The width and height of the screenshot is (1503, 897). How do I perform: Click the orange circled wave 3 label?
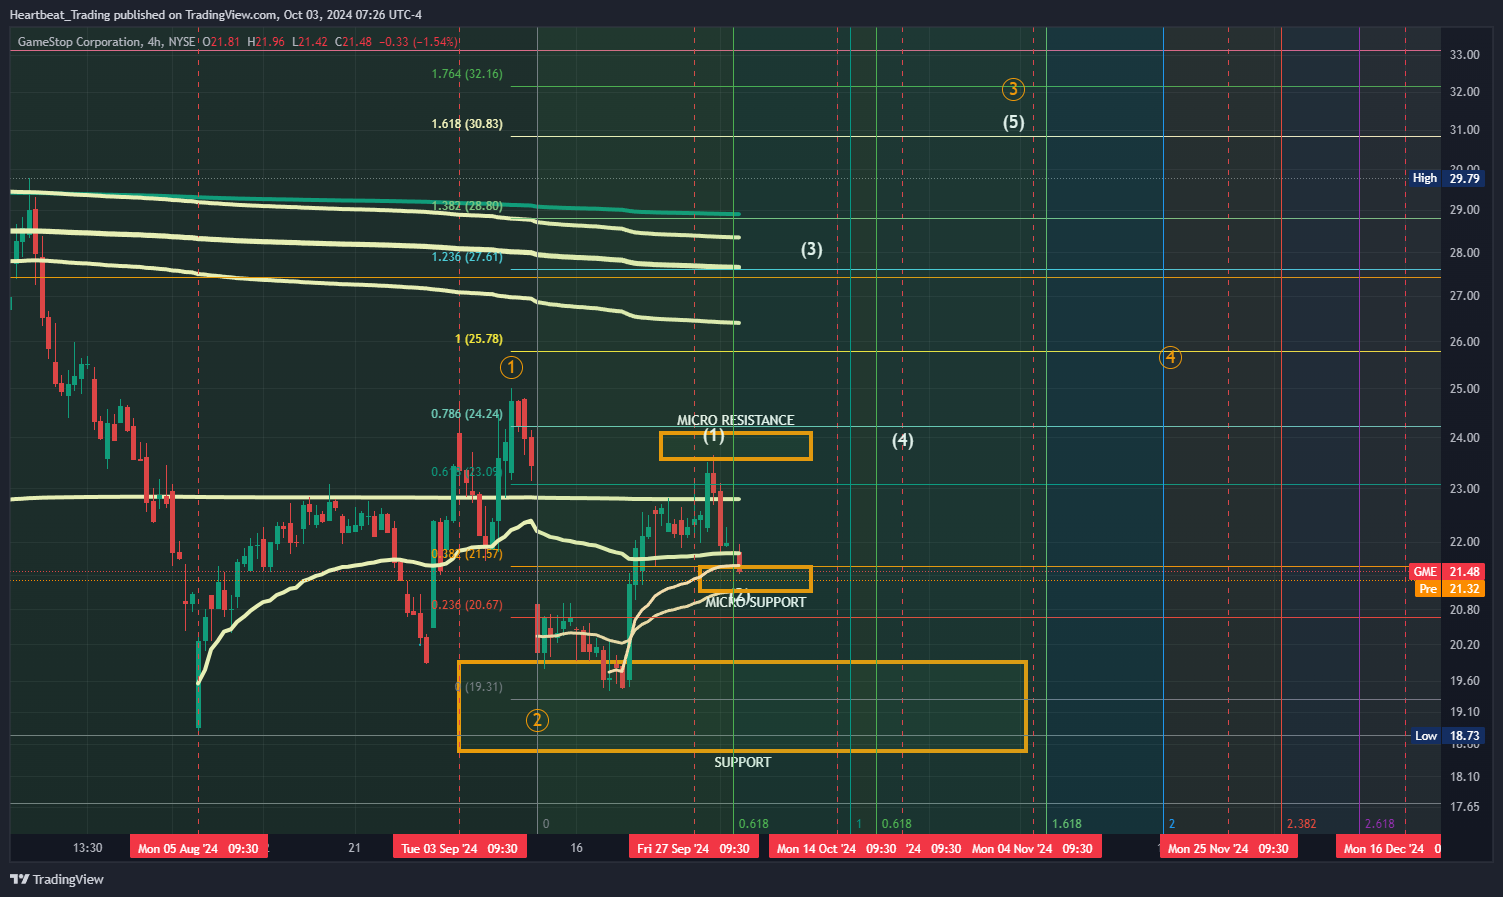tap(1013, 89)
